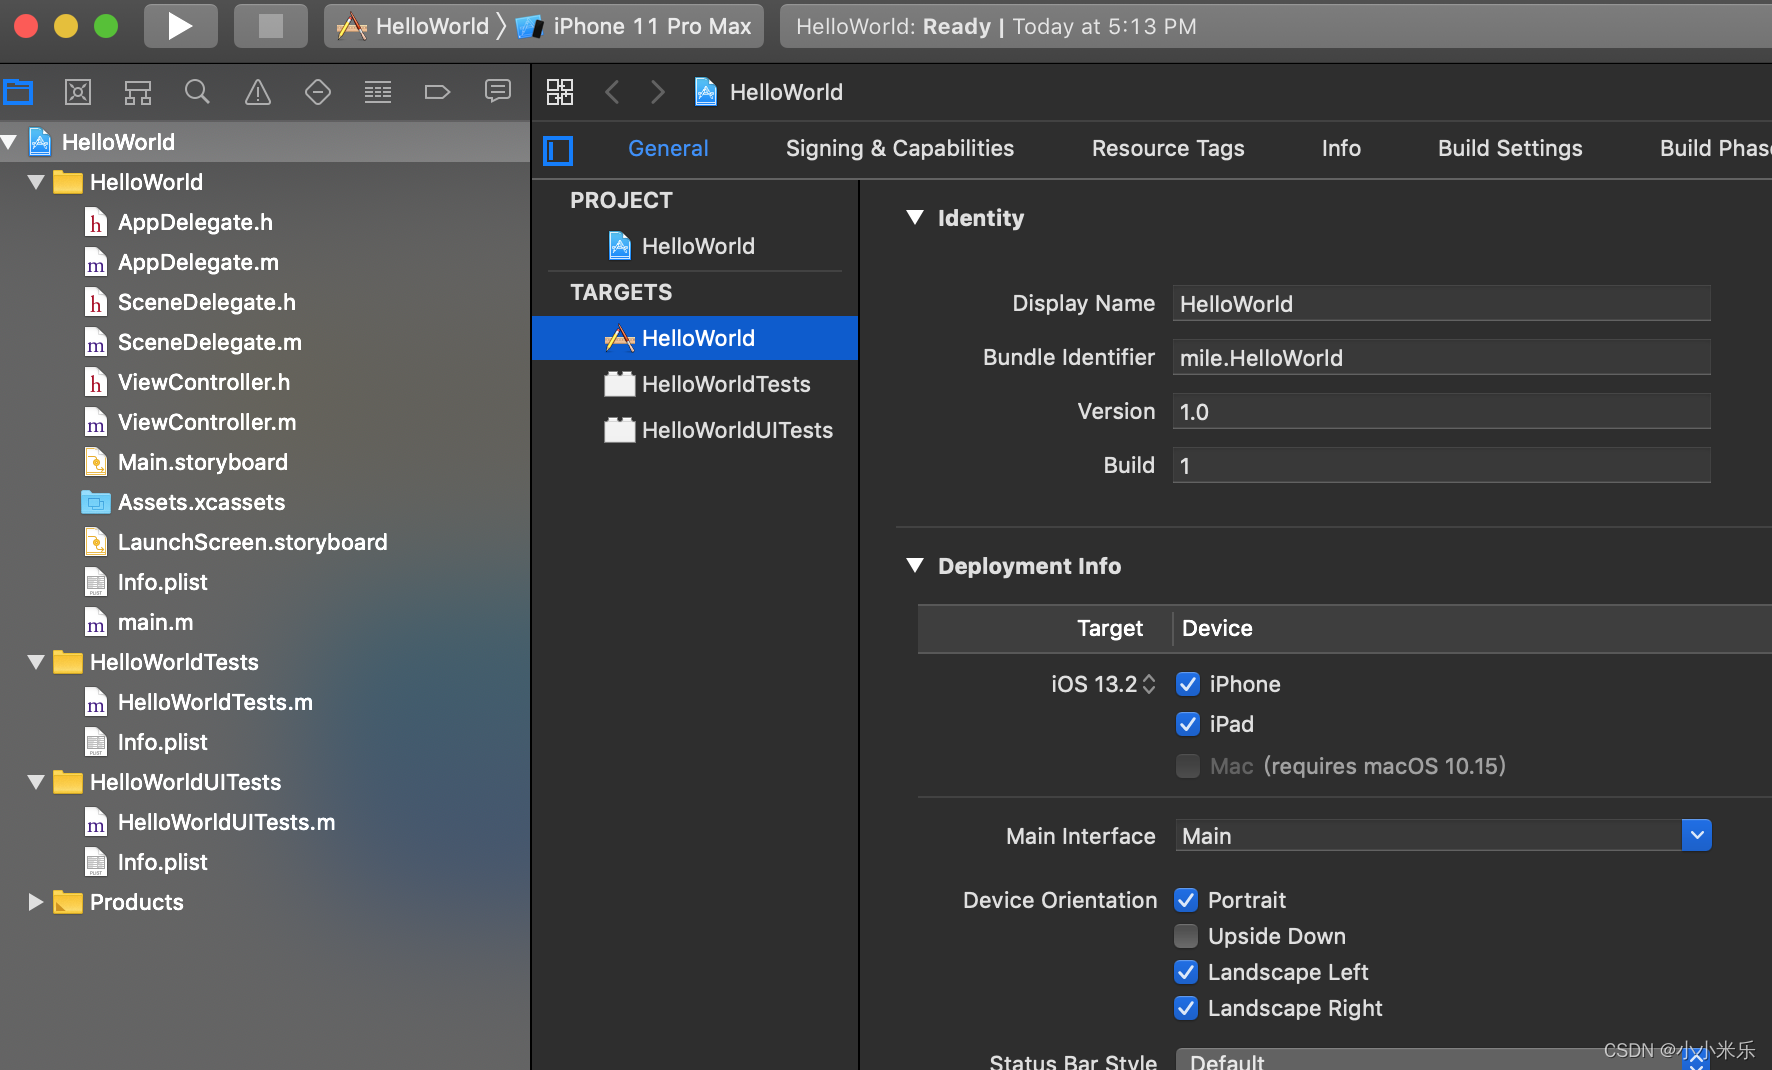Open the iOS 13.2 deployment target stepper

[x=1149, y=684]
